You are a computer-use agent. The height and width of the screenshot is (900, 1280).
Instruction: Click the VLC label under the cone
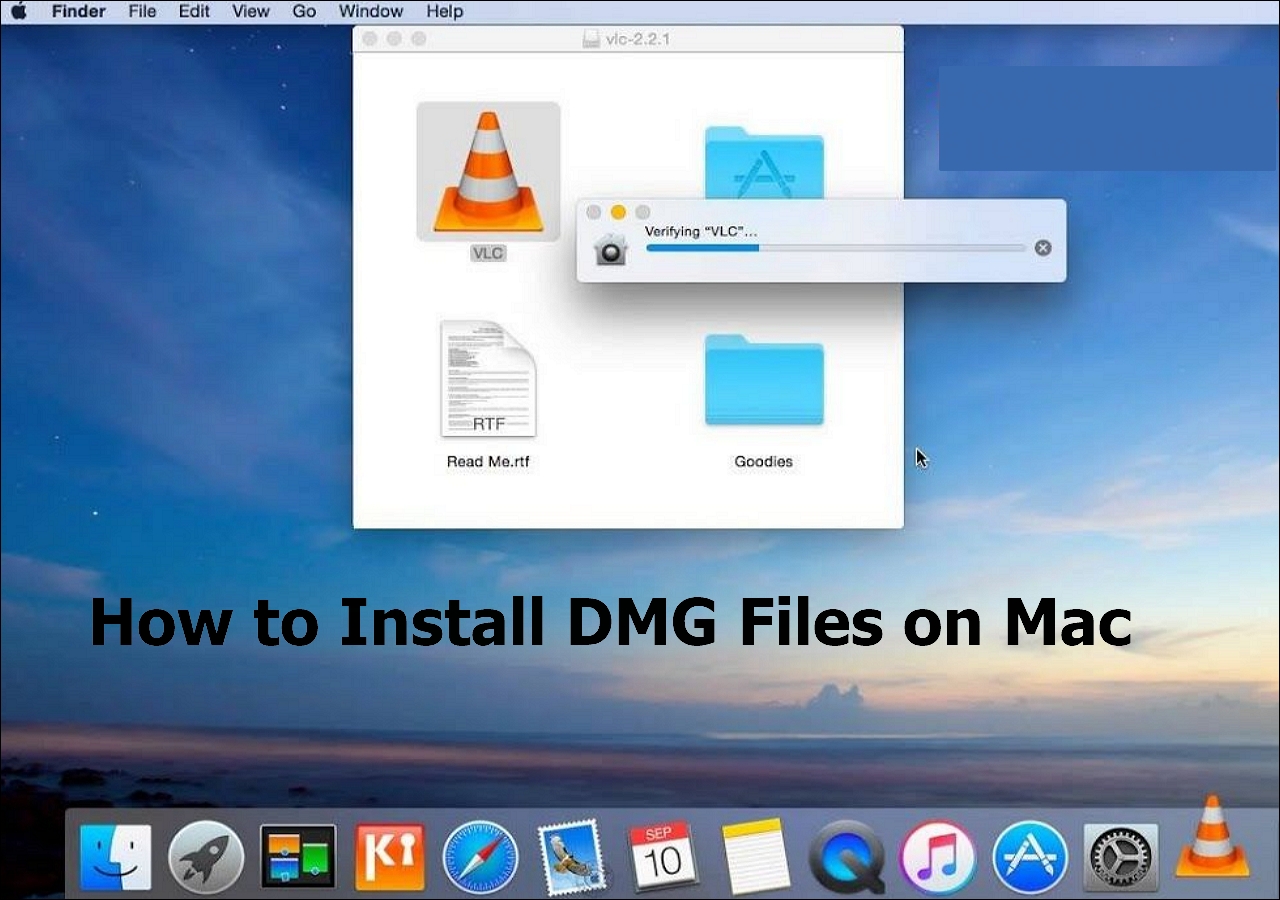tap(488, 253)
